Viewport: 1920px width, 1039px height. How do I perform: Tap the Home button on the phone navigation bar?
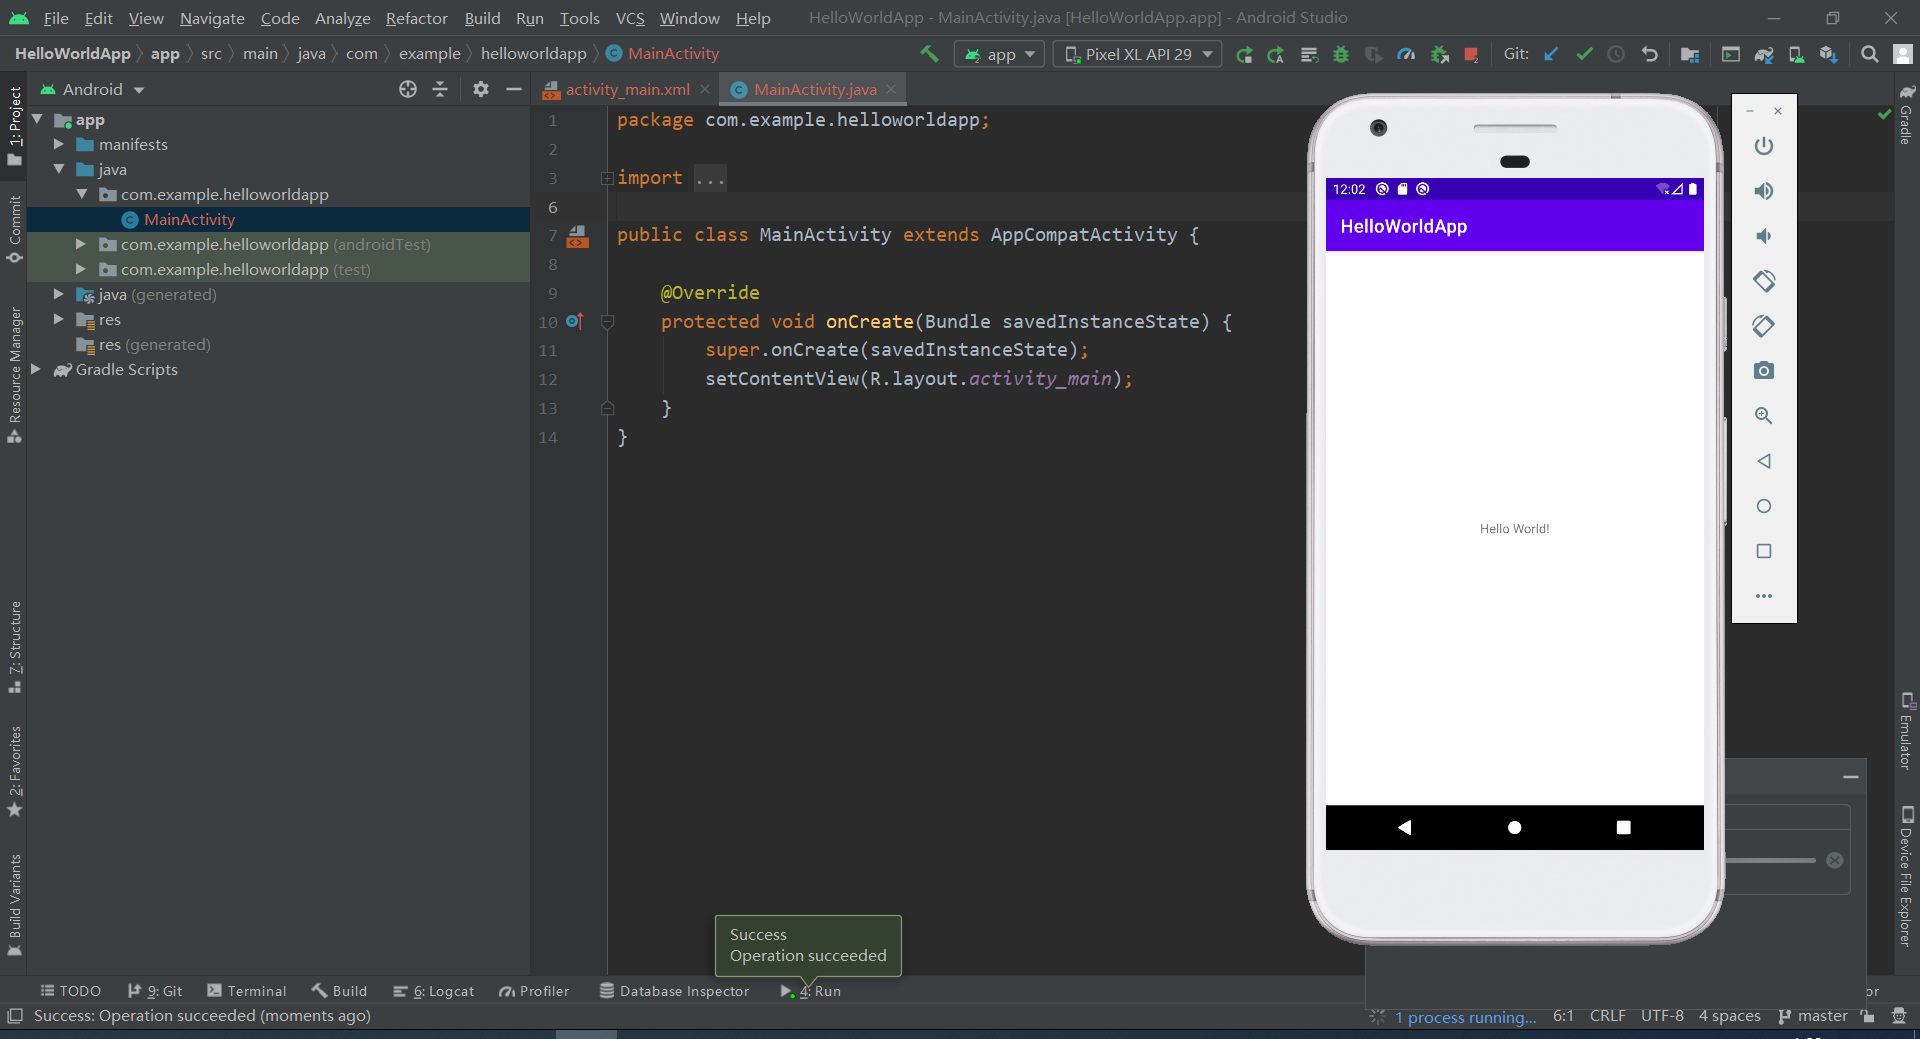click(1514, 827)
